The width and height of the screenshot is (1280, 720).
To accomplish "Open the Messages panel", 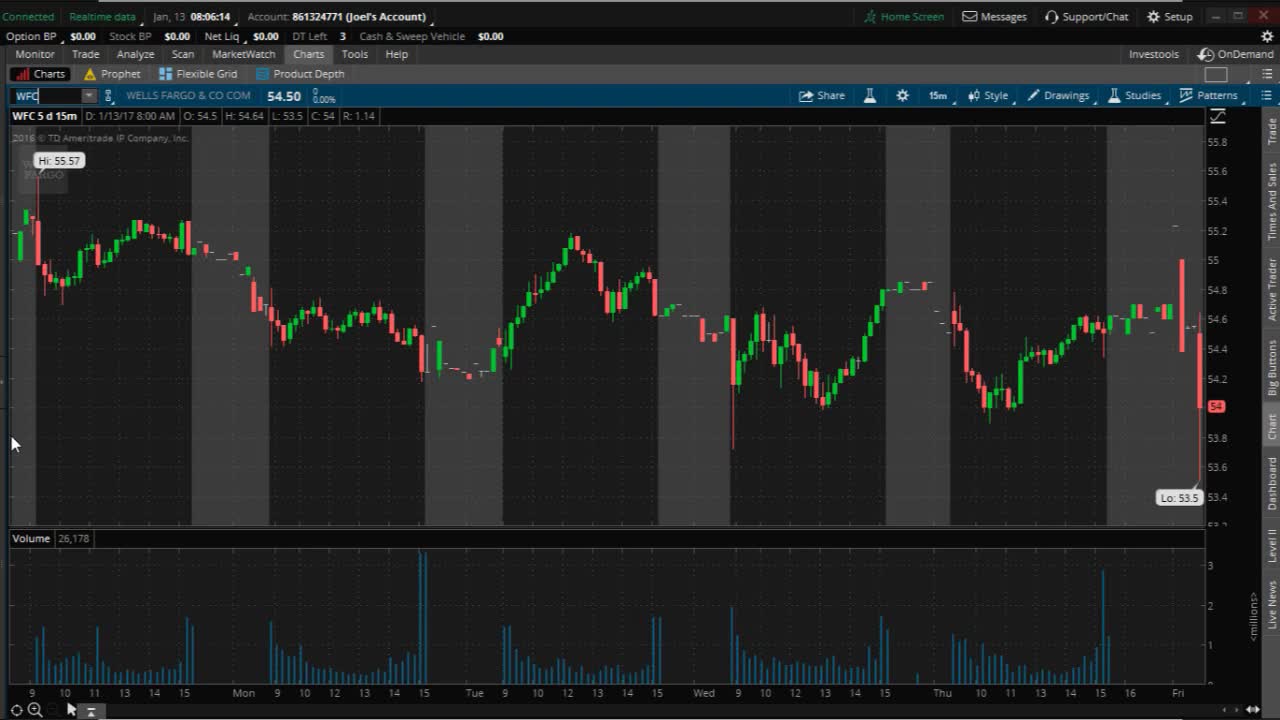I will [x=994, y=16].
